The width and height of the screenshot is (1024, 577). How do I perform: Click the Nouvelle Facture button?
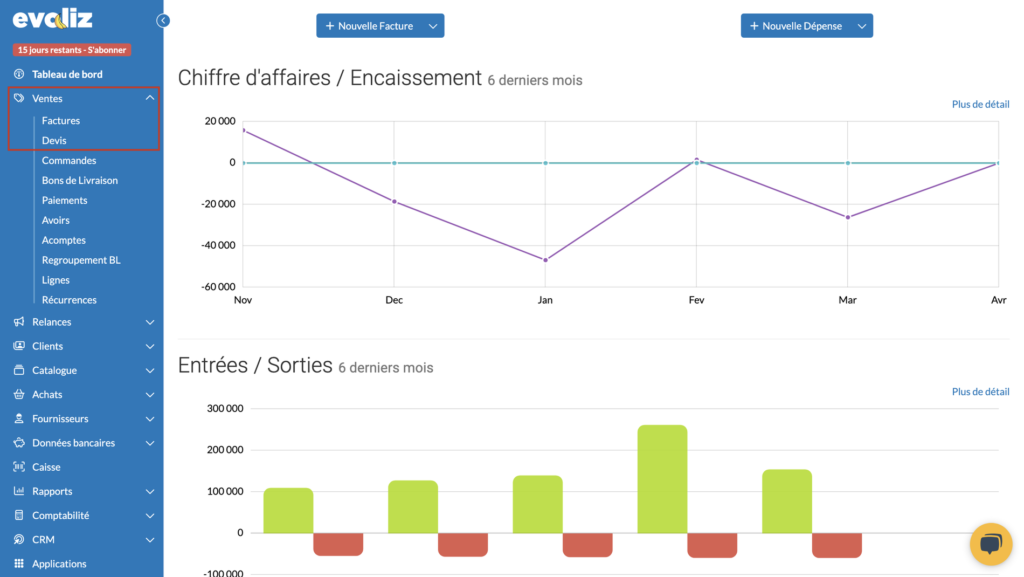(369, 26)
